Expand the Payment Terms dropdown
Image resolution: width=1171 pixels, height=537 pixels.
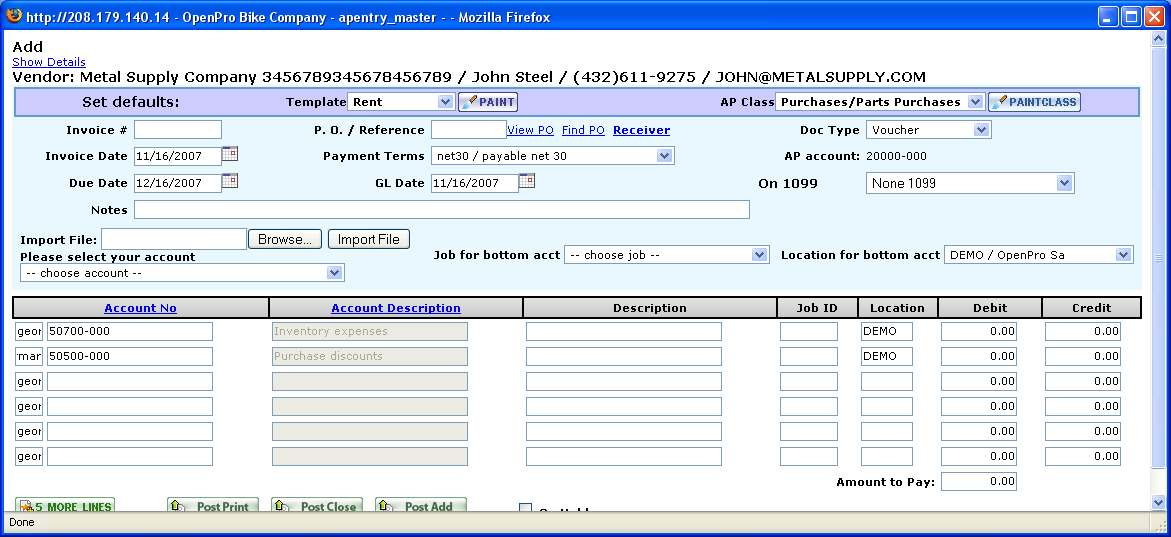[664, 156]
